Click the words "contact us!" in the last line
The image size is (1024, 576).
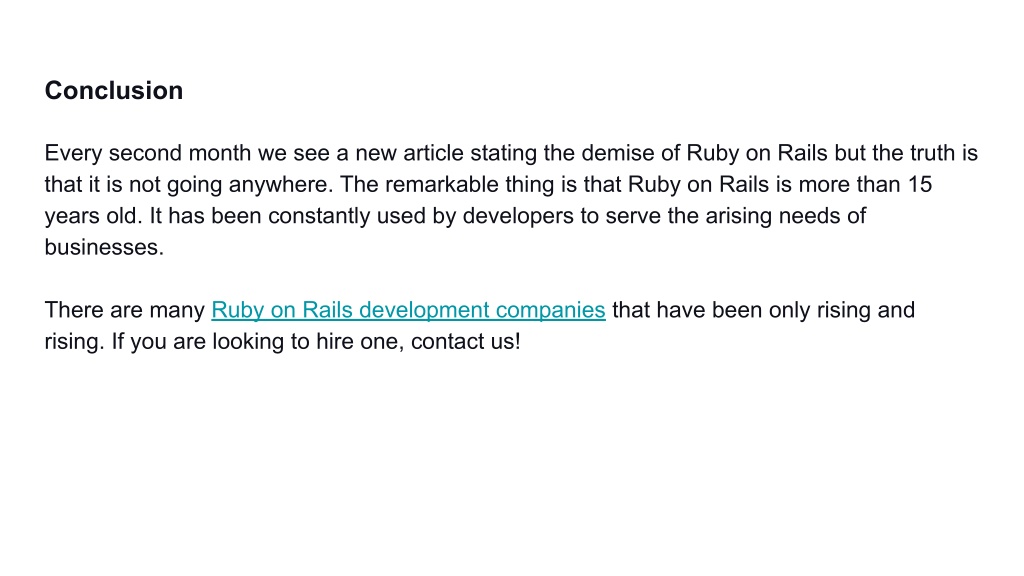coord(466,341)
